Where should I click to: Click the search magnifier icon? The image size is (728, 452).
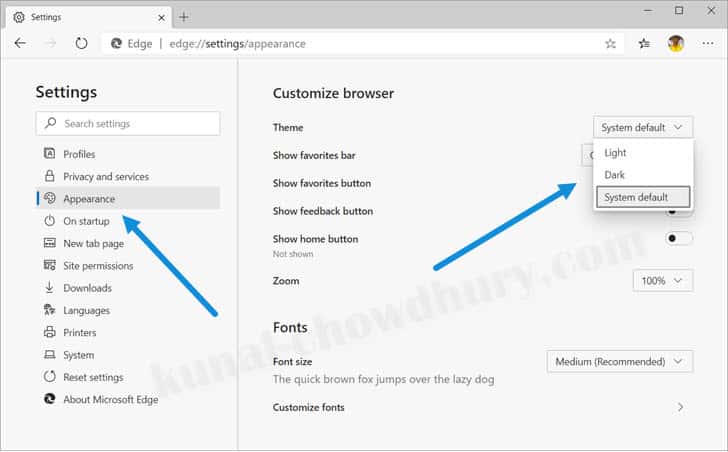pyautogui.click(x=50, y=123)
